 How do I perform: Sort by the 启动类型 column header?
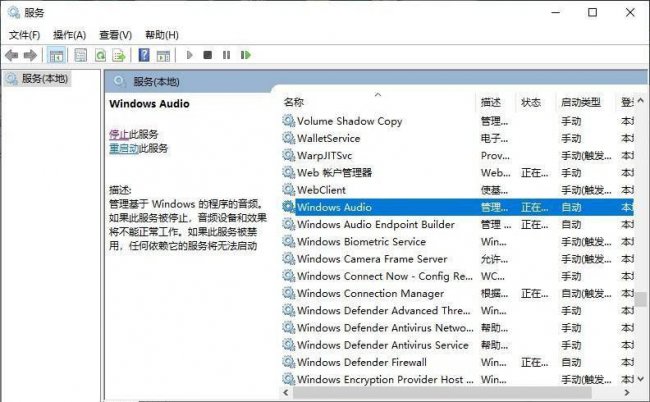[x=581, y=102]
